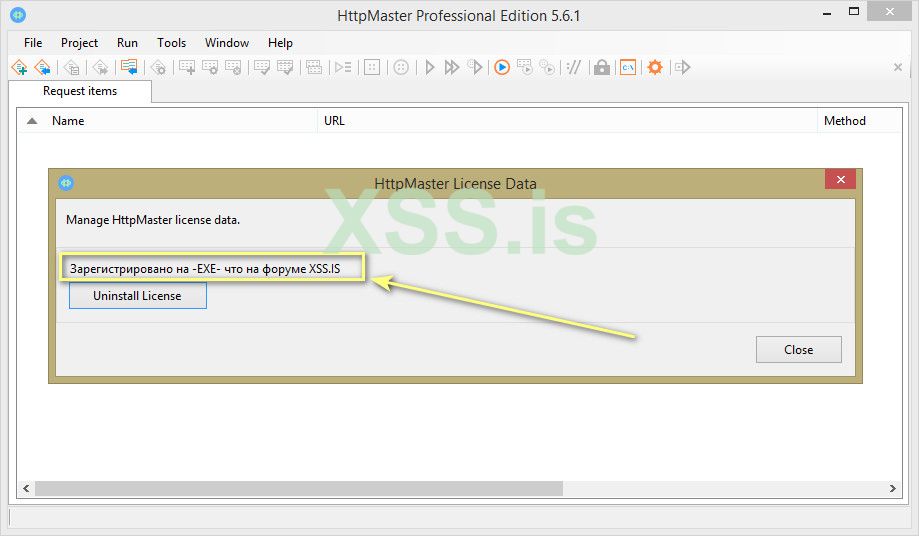Click the HttpMaster app icon in title bar
Screen dimensions: 919x536
point(18,15)
